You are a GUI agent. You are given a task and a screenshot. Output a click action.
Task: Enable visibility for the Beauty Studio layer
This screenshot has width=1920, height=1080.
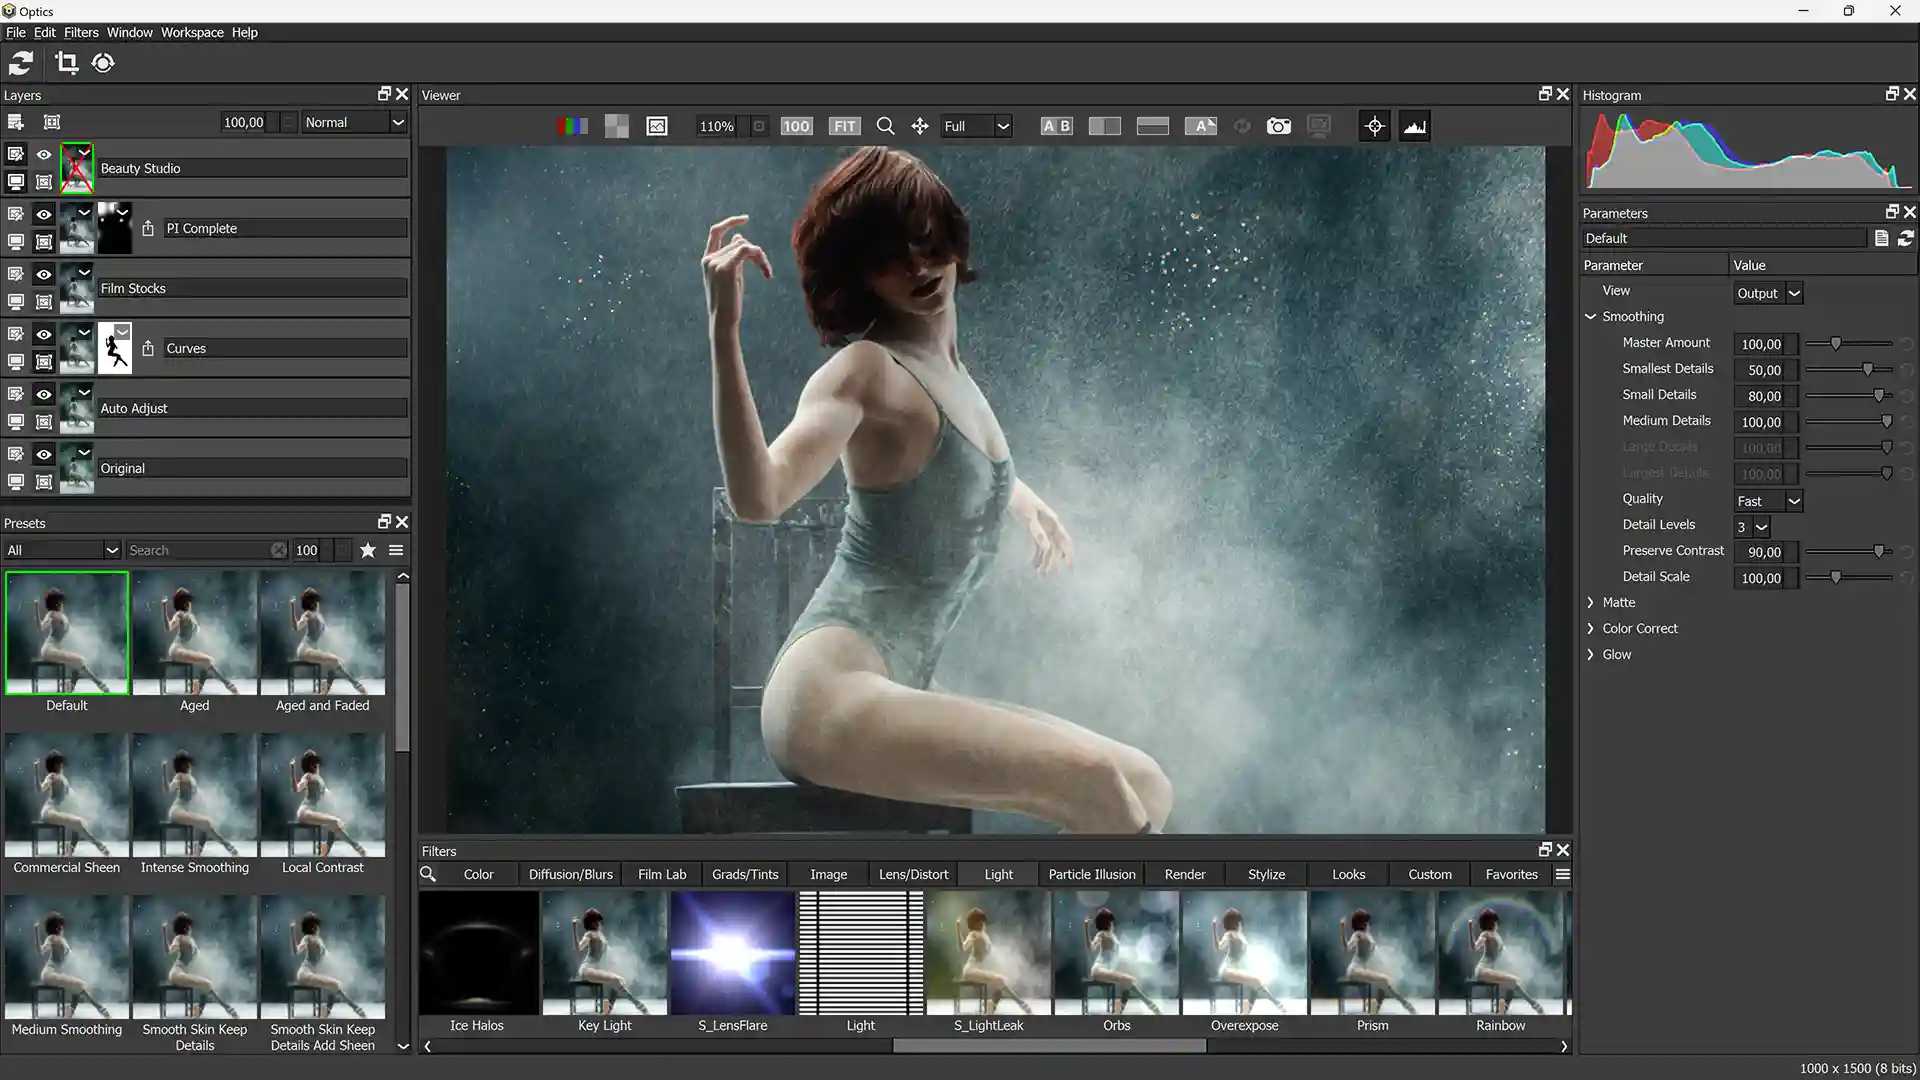43,154
